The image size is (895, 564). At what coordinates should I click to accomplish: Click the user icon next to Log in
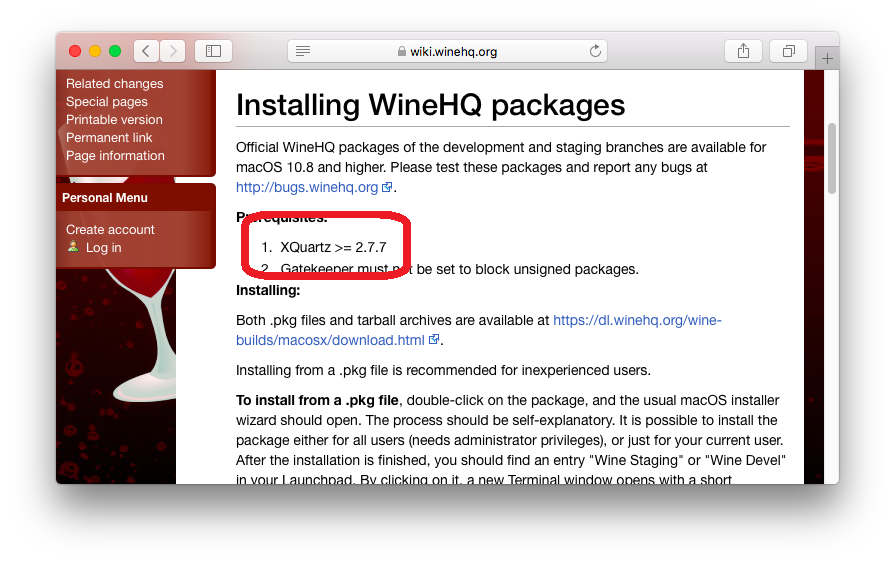click(73, 247)
